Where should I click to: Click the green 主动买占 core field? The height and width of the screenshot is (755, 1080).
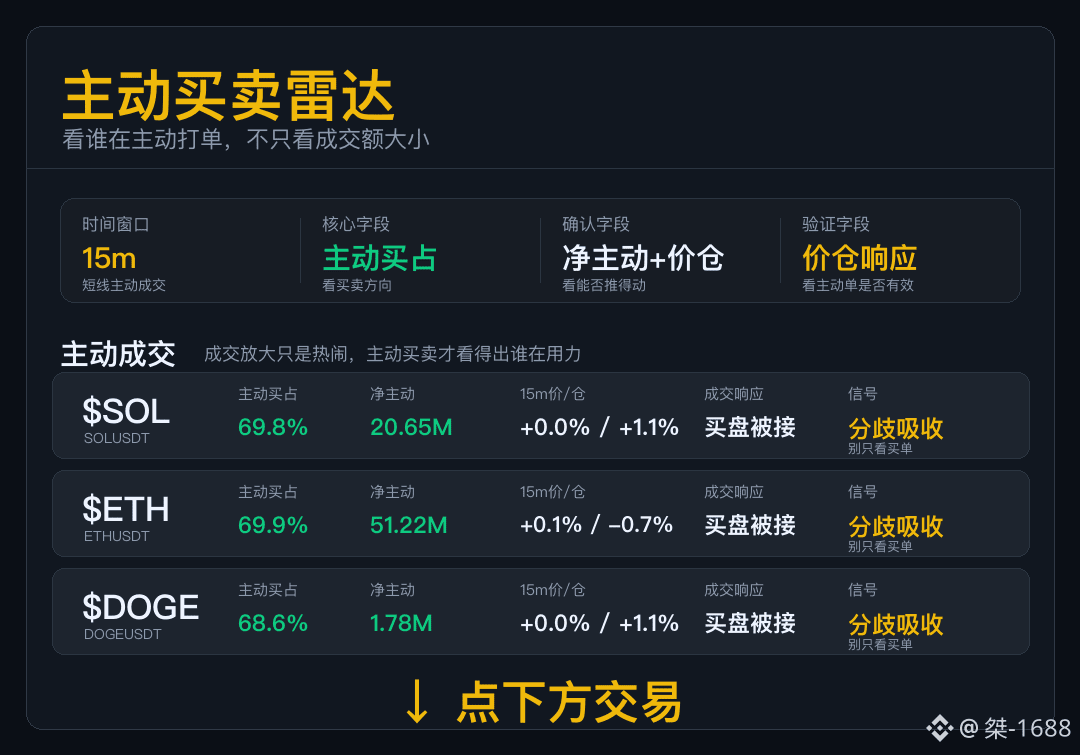[380, 258]
